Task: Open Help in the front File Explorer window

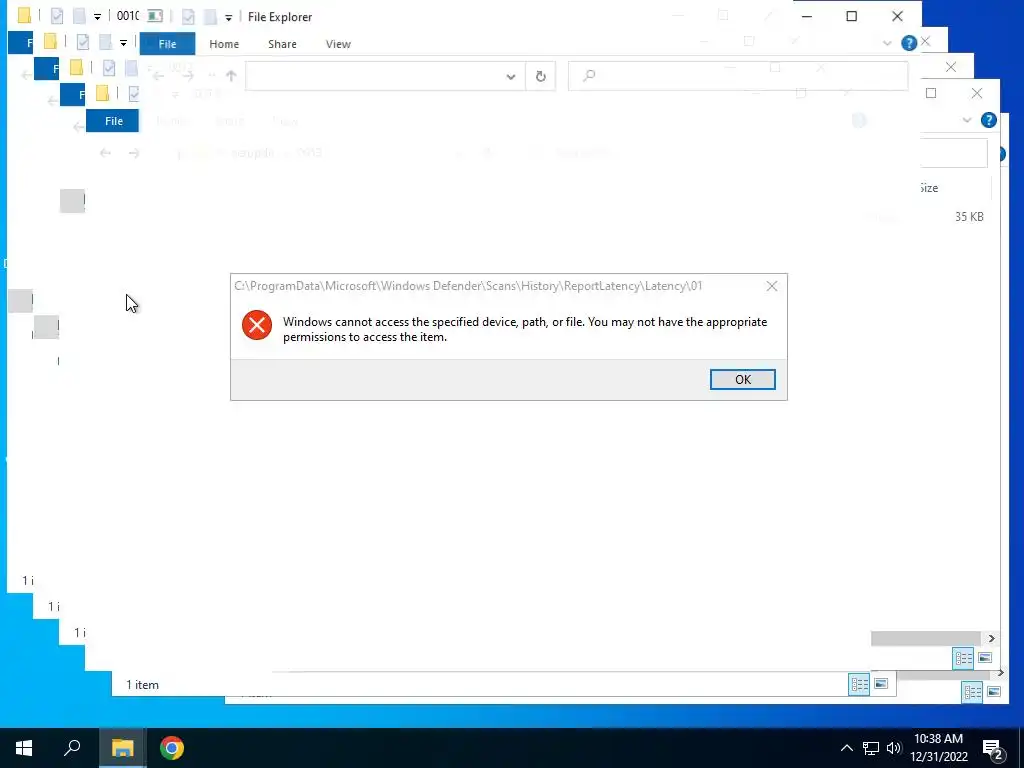Action: point(908,43)
